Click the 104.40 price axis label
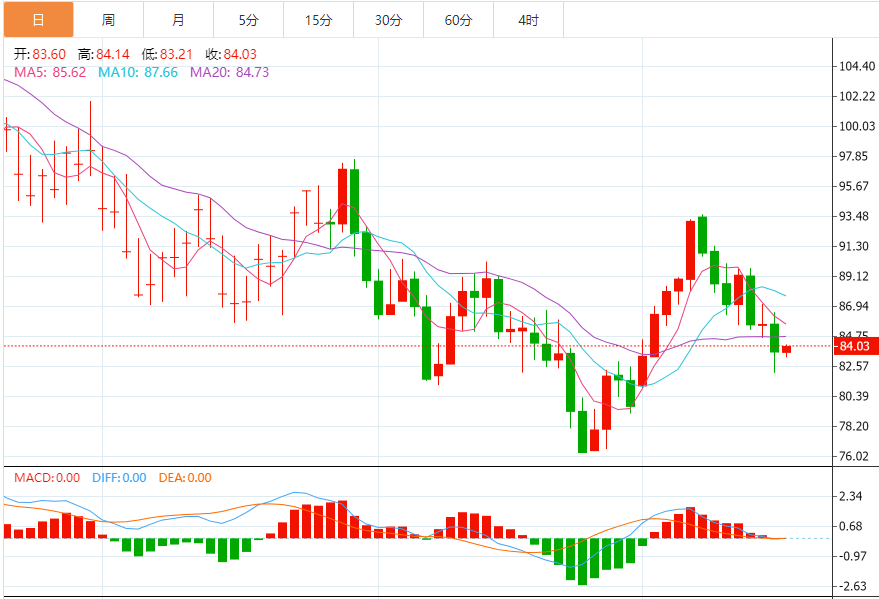The image size is (879, 599). tap(857, 66)
